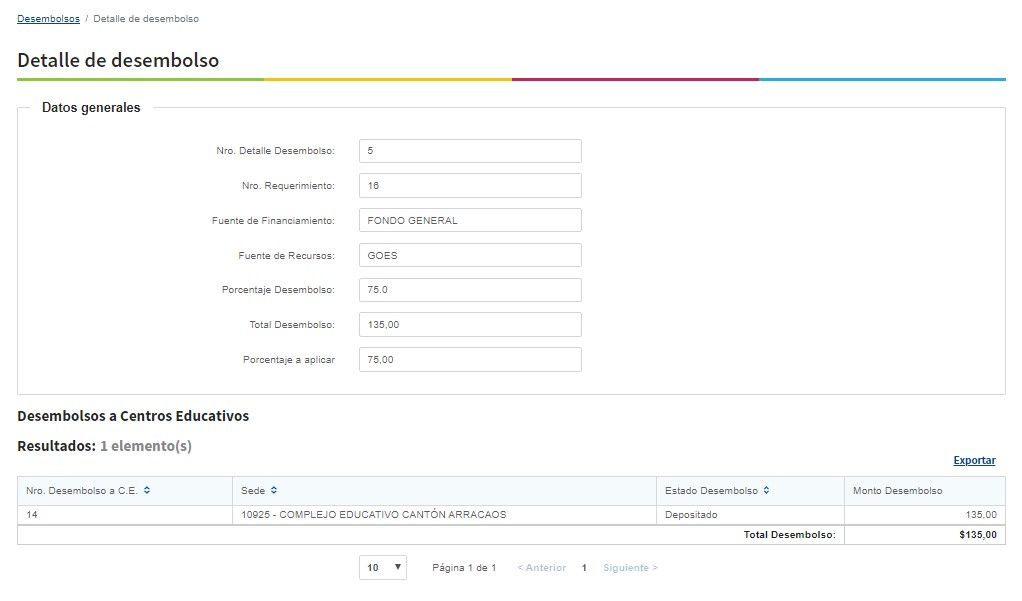This screenshot has width=1022, height=601.
Task: Click the Monto Desembolso column header
Action: click(x=897, y=491)
